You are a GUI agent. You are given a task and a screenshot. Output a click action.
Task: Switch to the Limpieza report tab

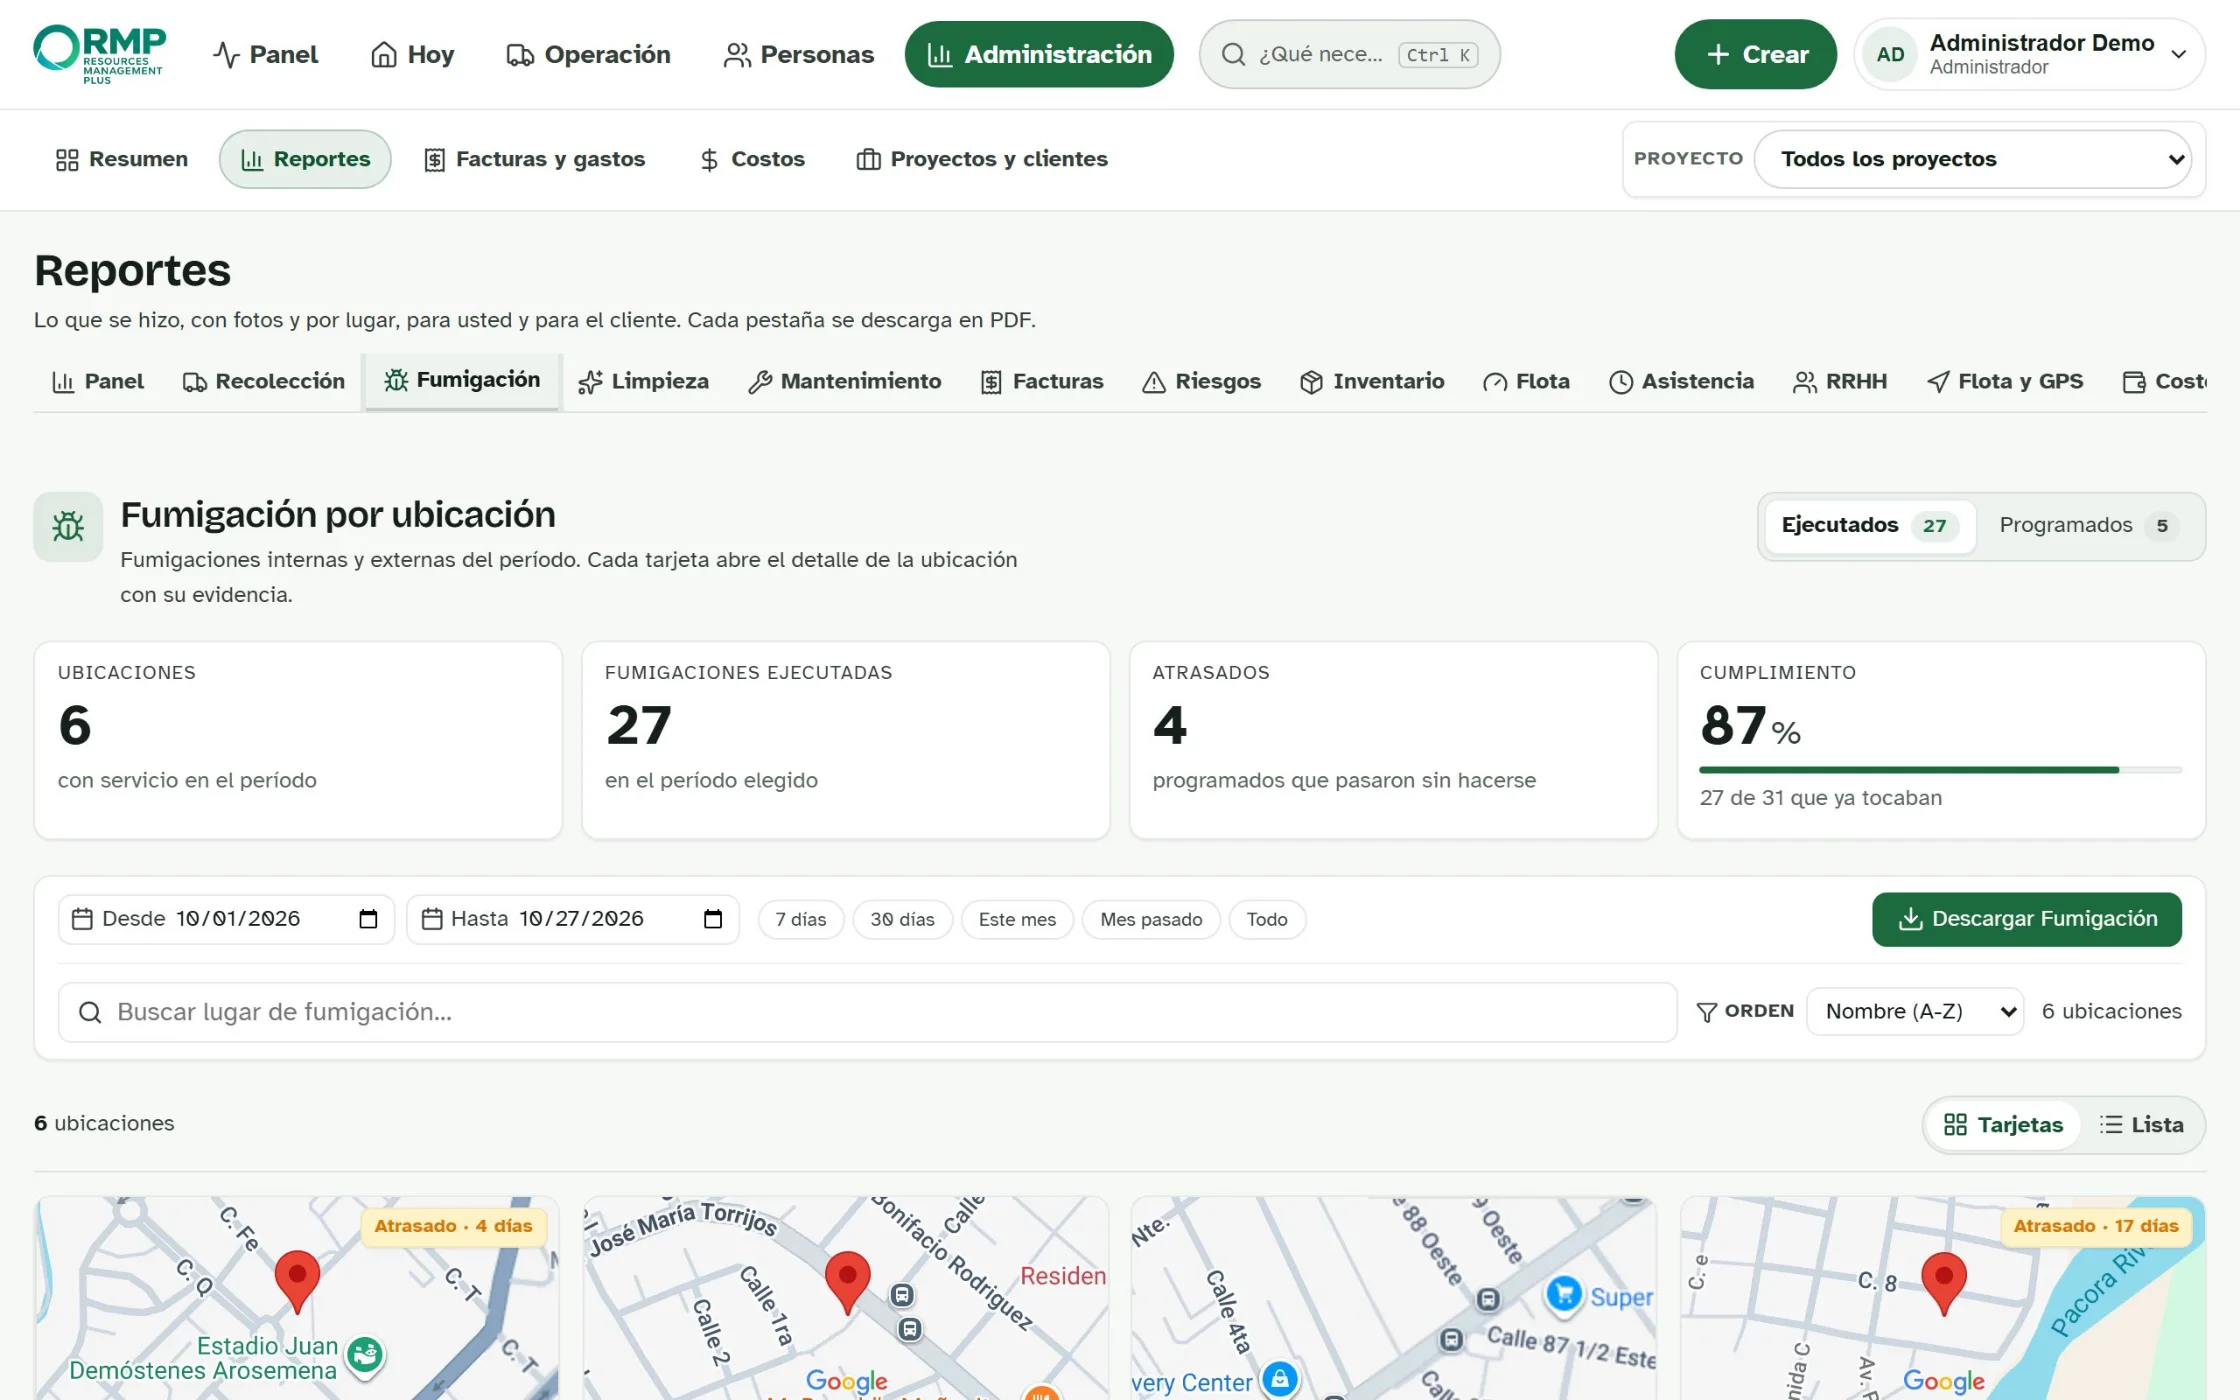pyautogui.click(x=644, y=381)
